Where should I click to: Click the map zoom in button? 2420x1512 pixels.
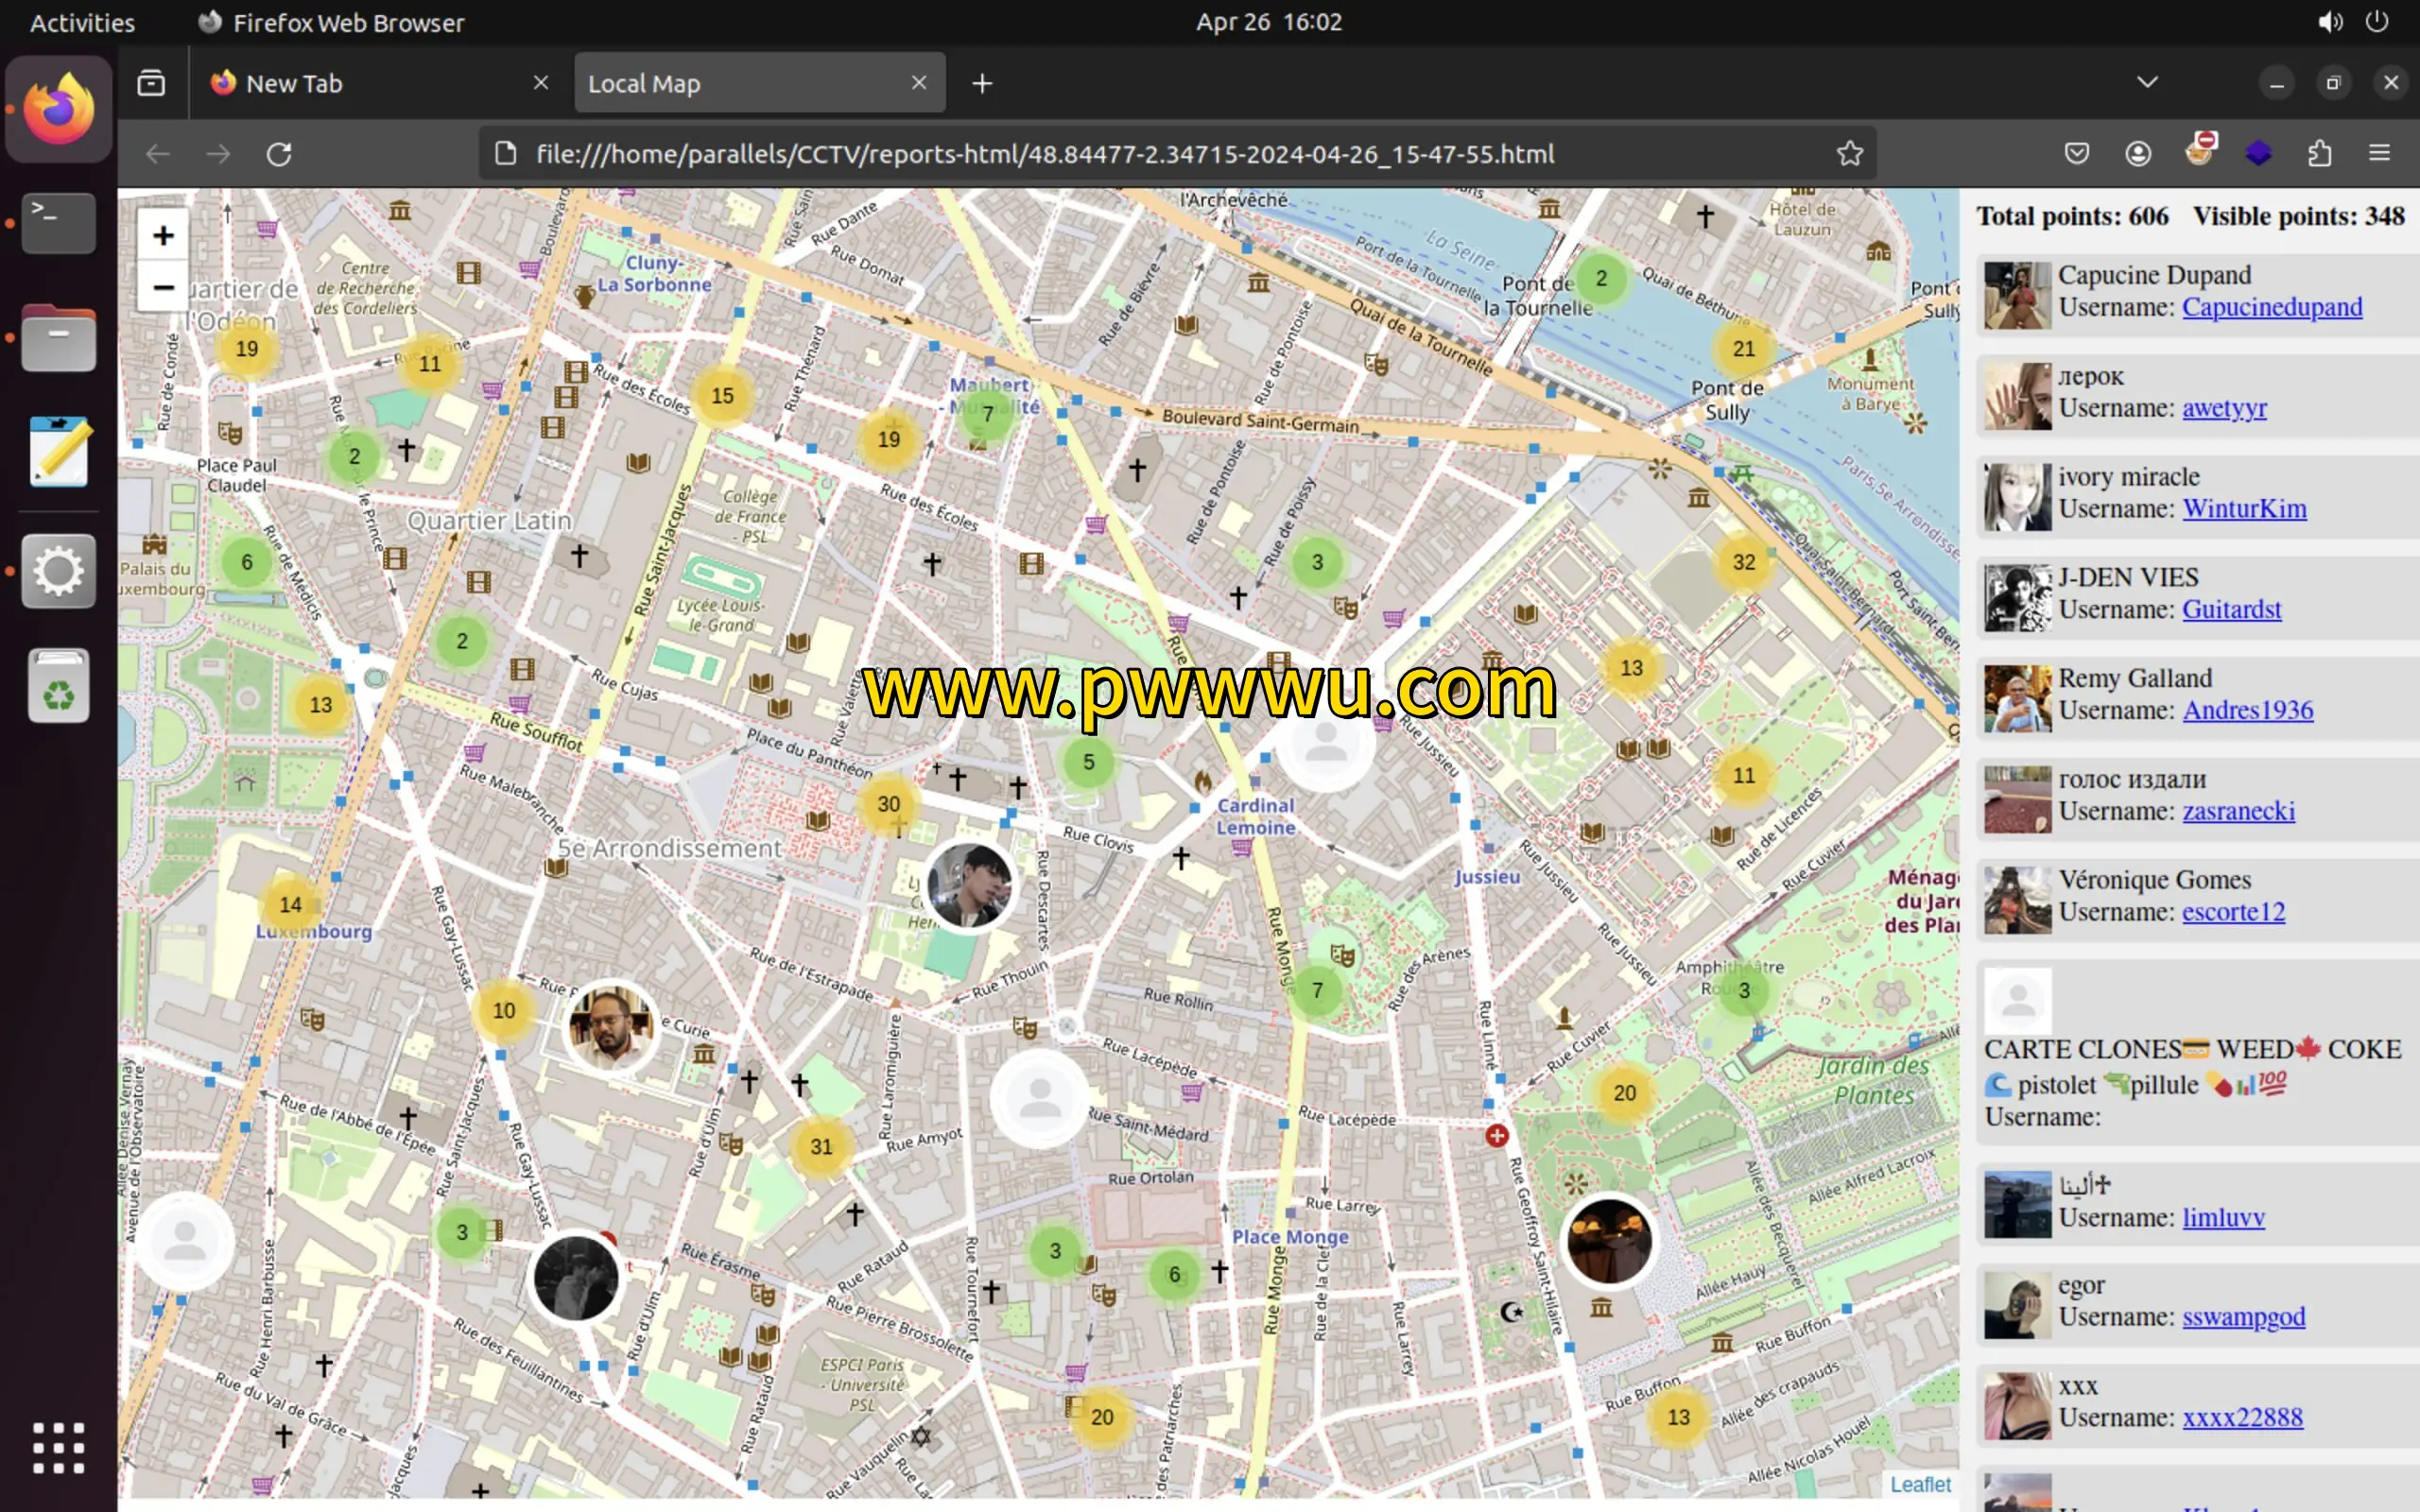pyautogui.click(x=163, y=236)
